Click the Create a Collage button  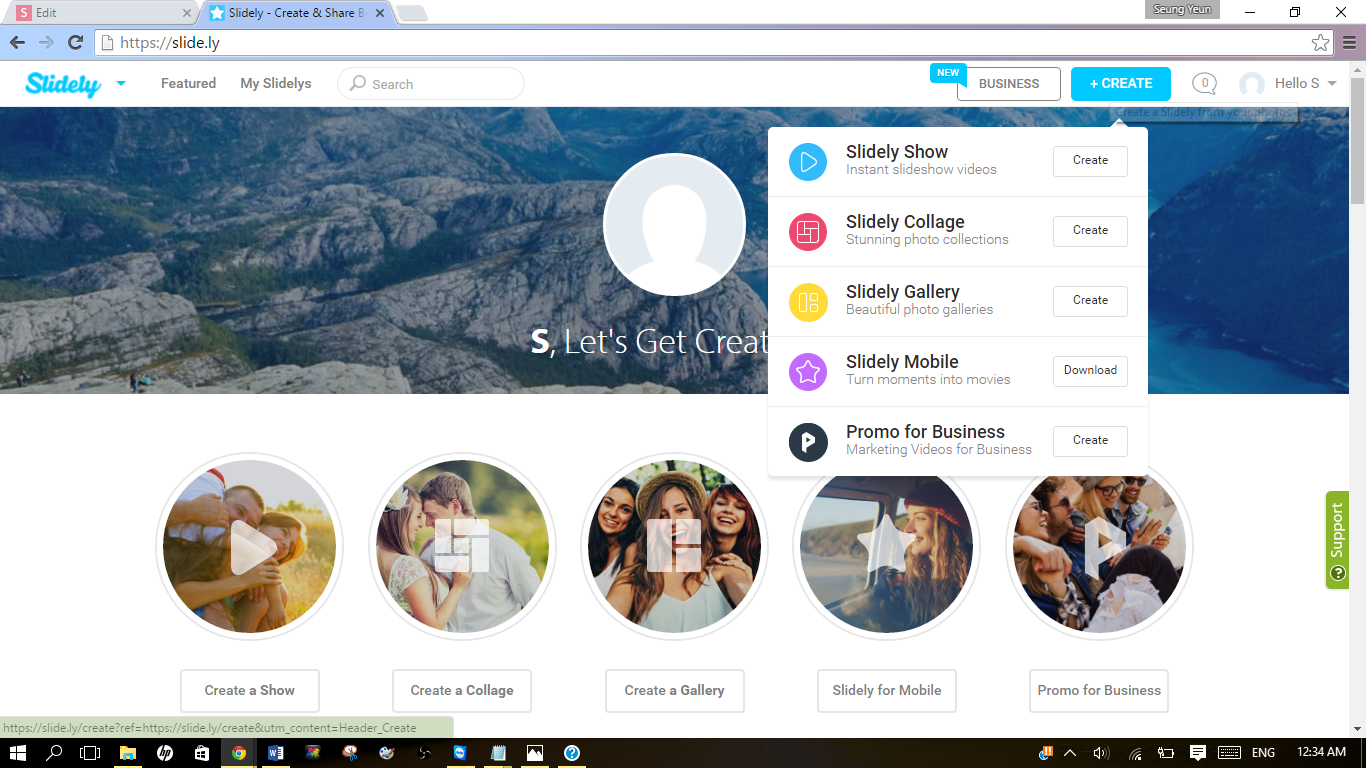[462, 691]
